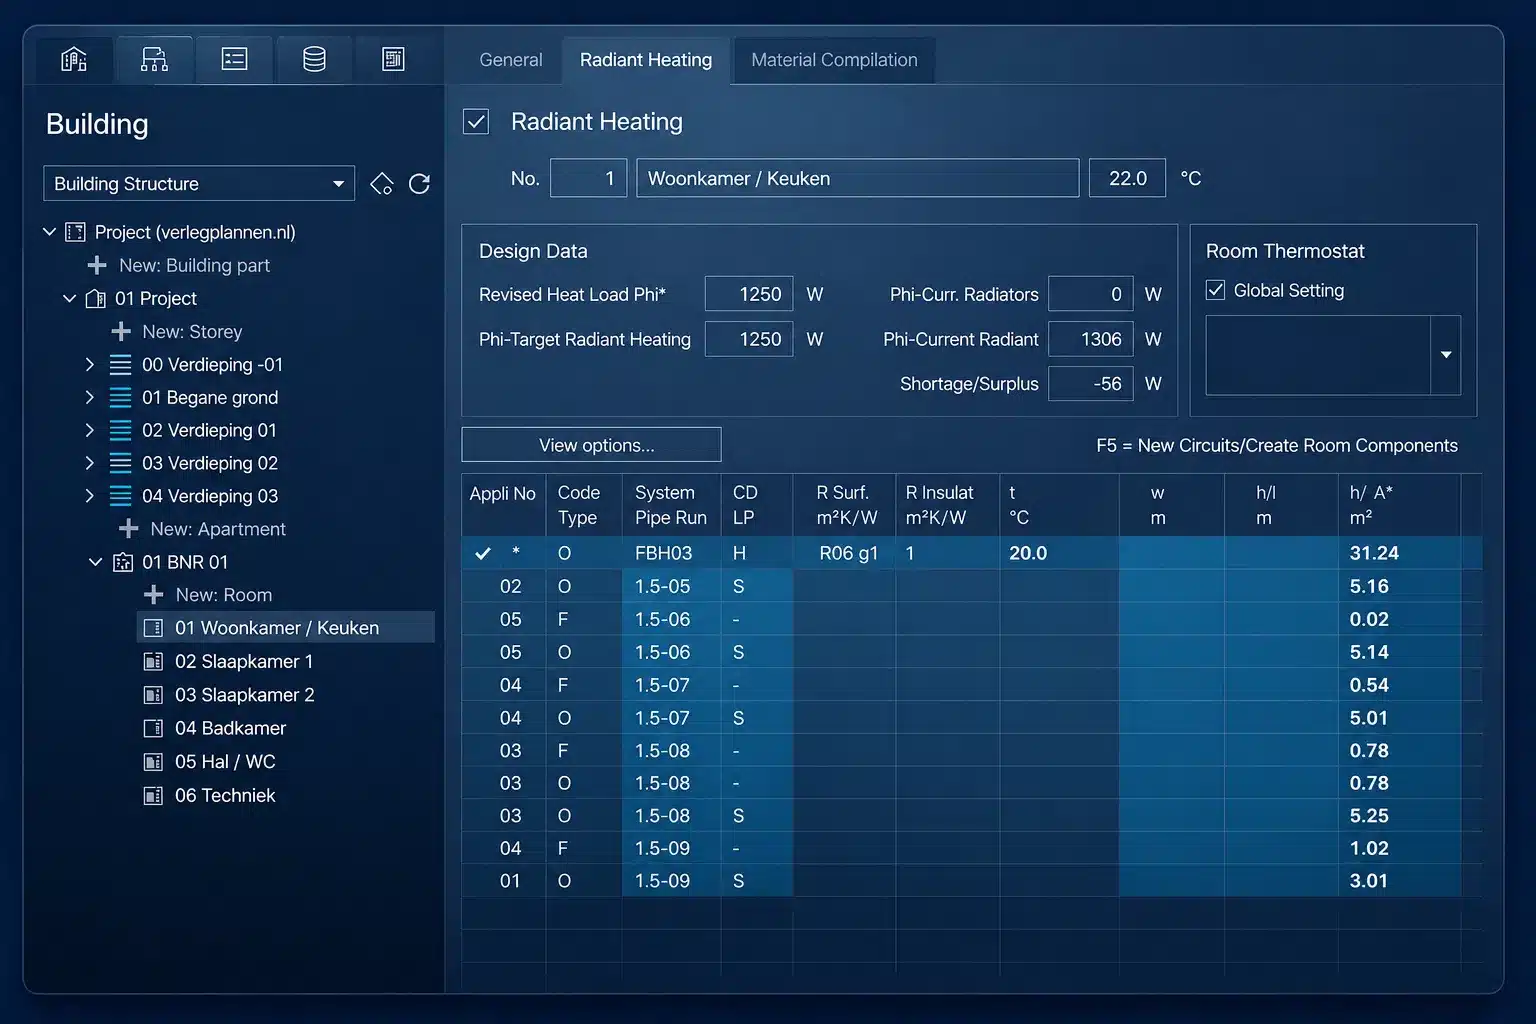
Task: Click the apartment icon of 01 BNR 01
Action: [122, 562]
